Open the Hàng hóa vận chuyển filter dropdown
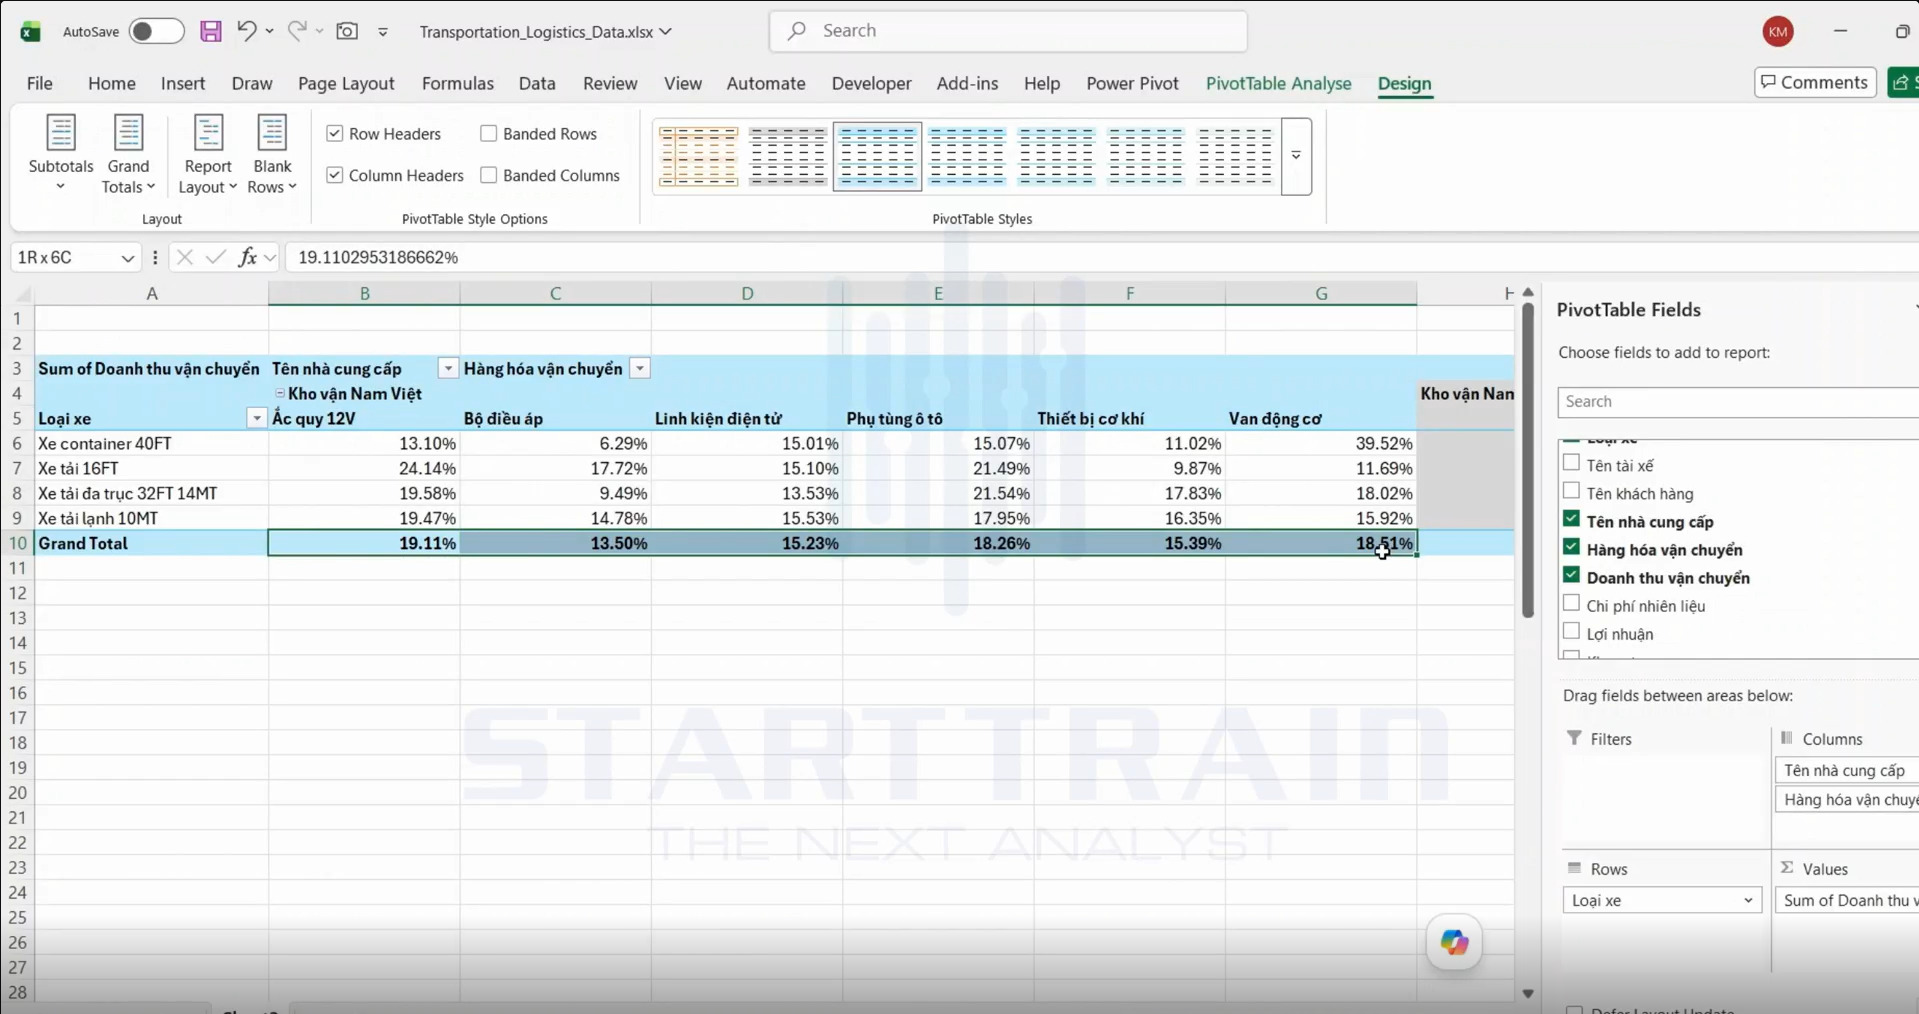Screen dimensions: 1919x1014 click(640, 369)
